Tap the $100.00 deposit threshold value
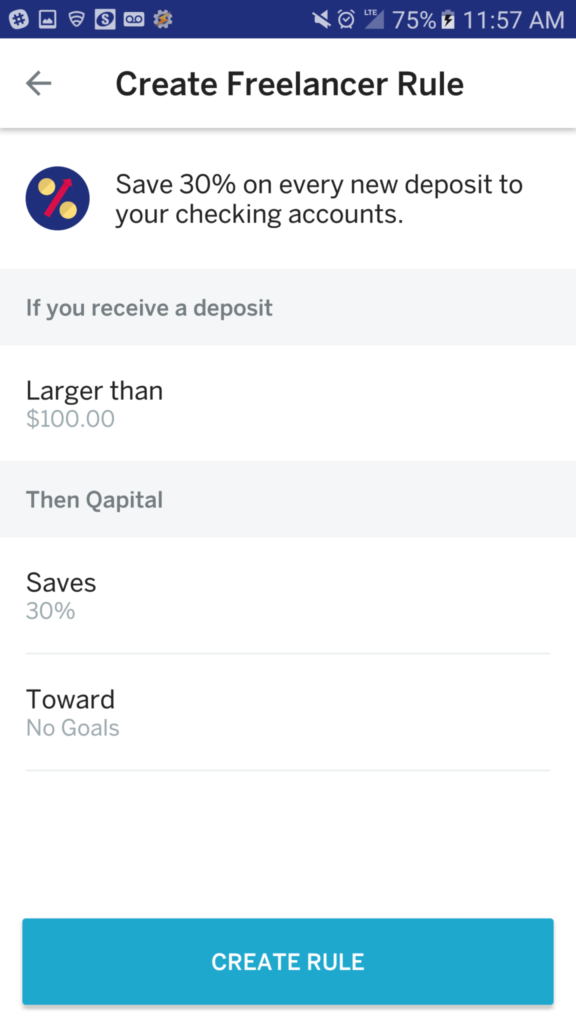The image size is (576, 1024). pyautogui.click(x=71, y=419)
